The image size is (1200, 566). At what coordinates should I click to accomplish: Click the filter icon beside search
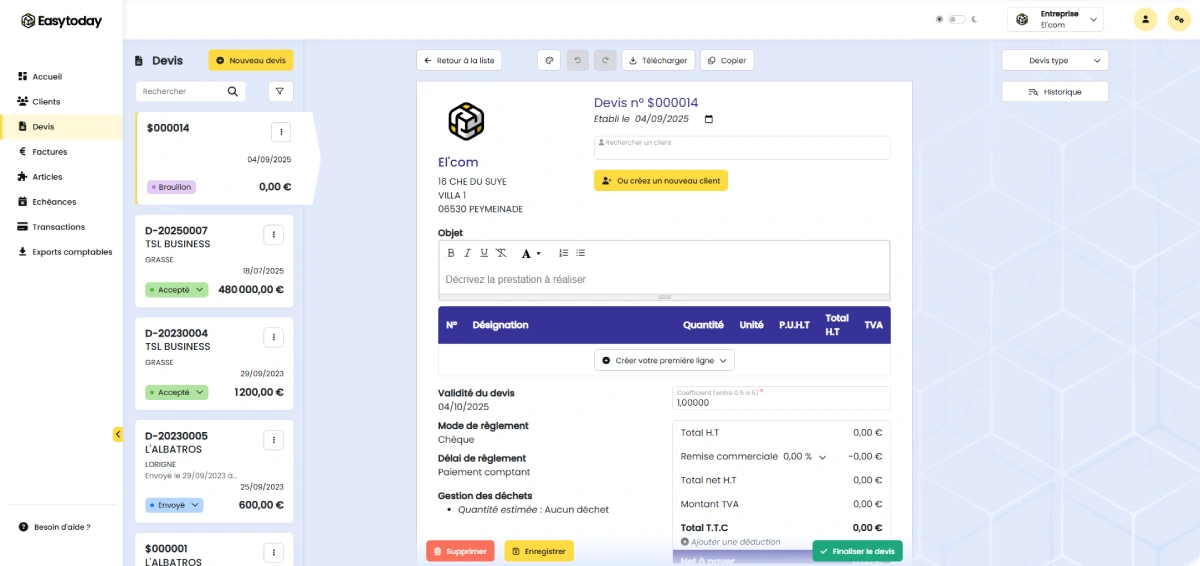click(x=281, y=91)
